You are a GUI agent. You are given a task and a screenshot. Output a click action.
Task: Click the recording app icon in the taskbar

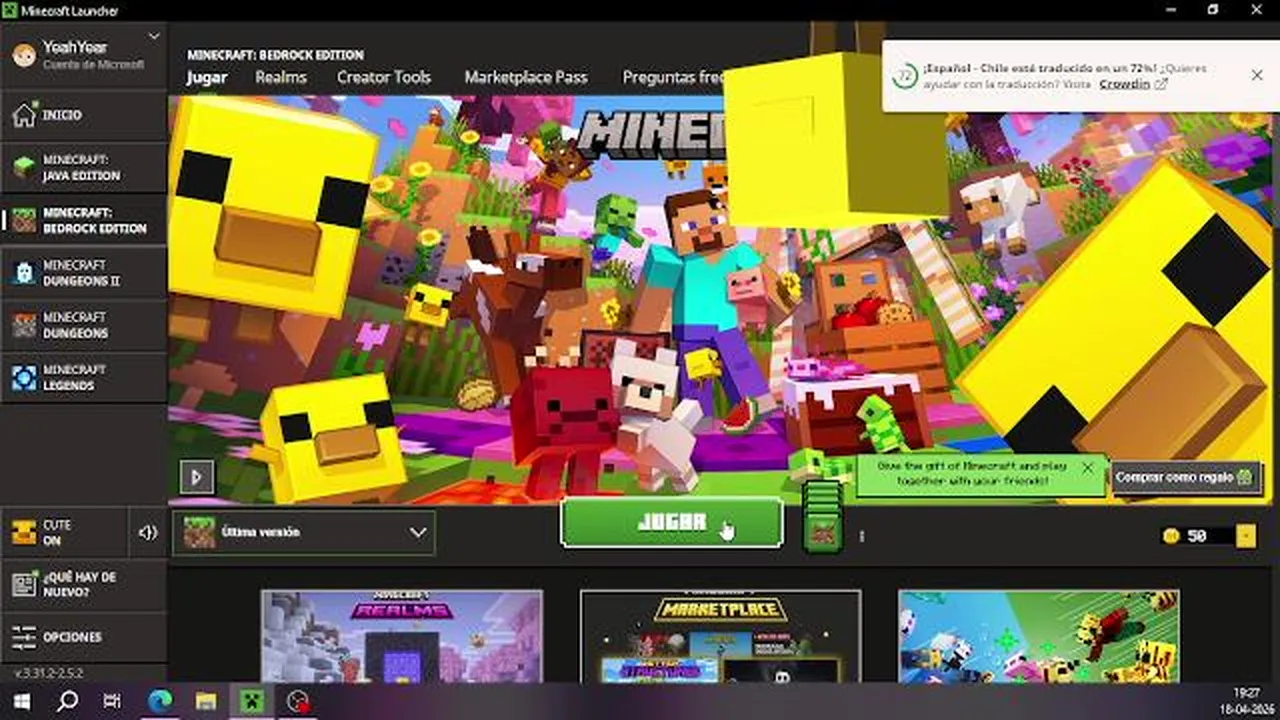point(297,702)
